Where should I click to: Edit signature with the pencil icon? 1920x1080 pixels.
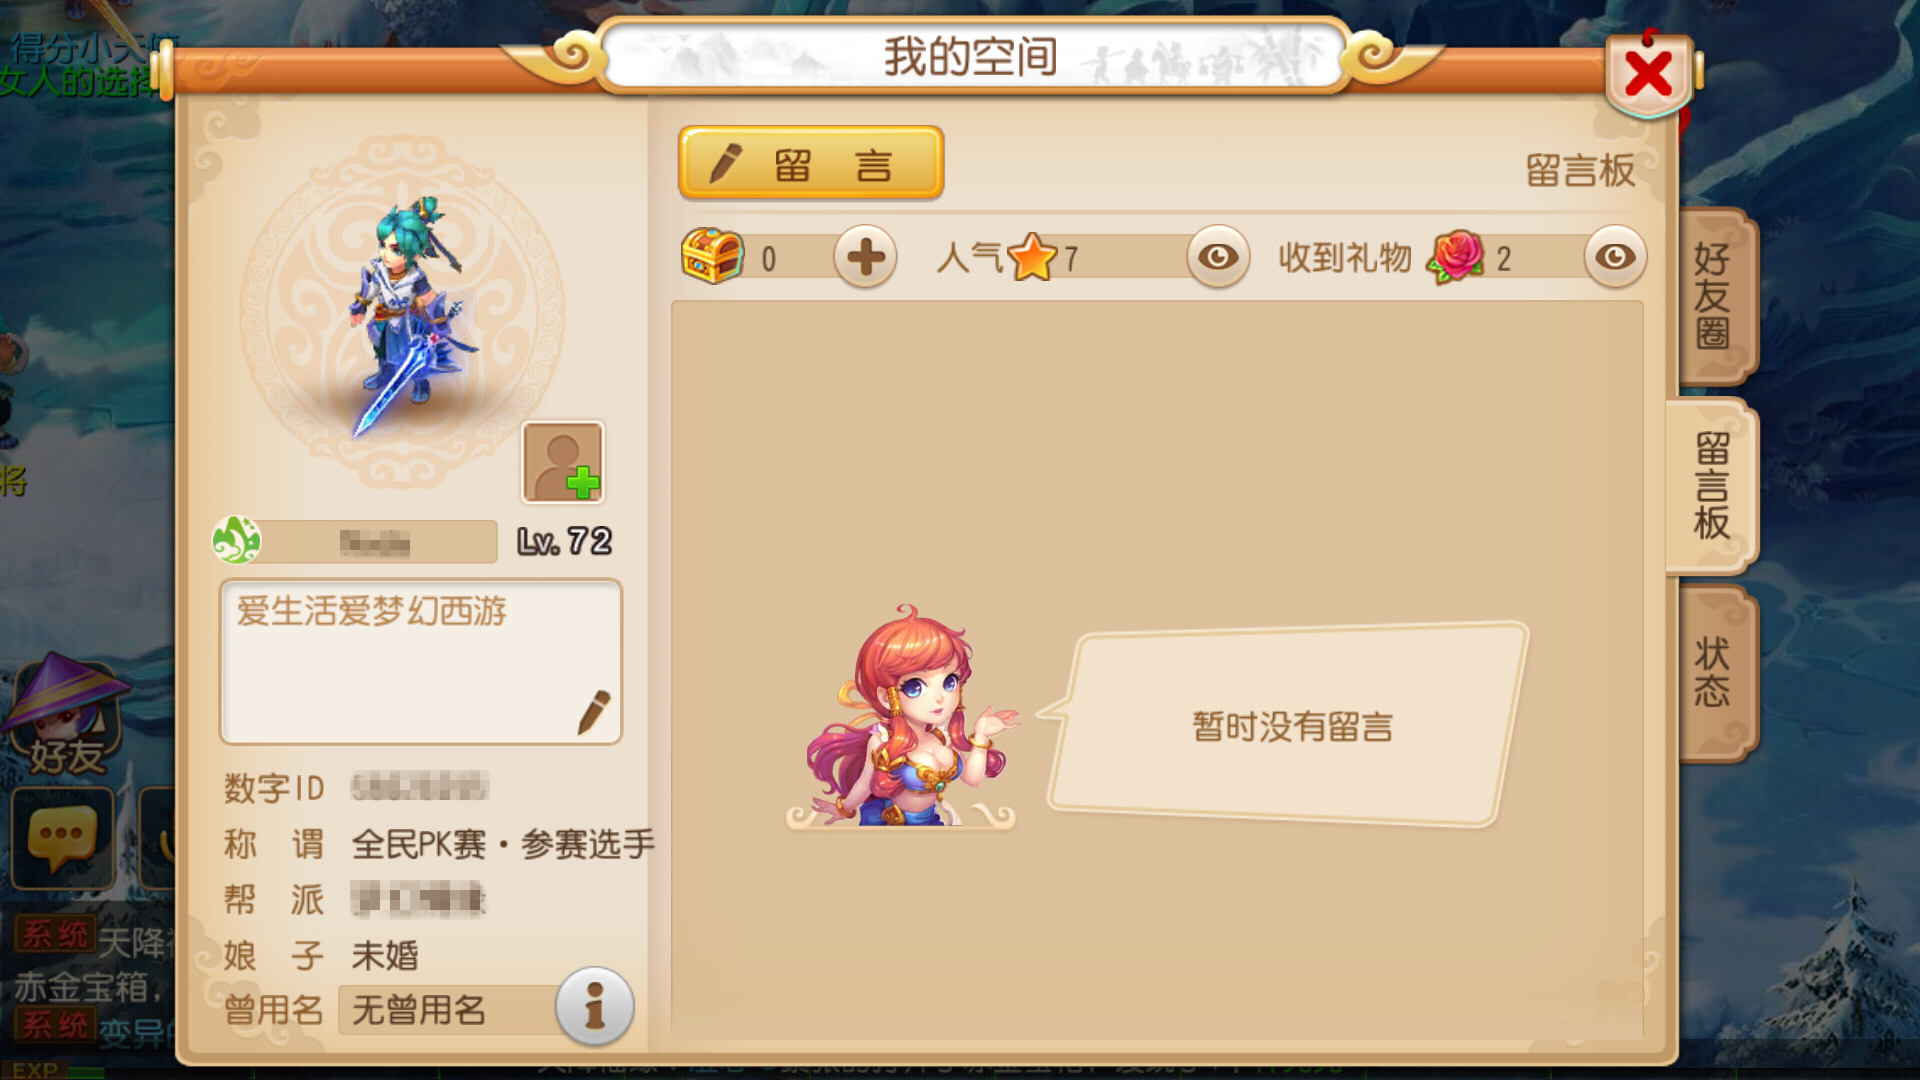tap(594, 711)
